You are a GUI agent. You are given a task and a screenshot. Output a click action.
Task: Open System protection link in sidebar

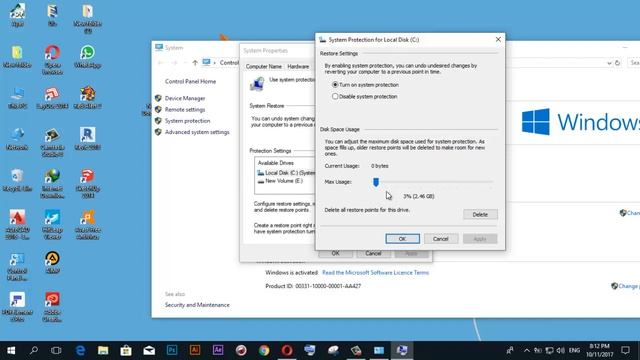[187, 121]
